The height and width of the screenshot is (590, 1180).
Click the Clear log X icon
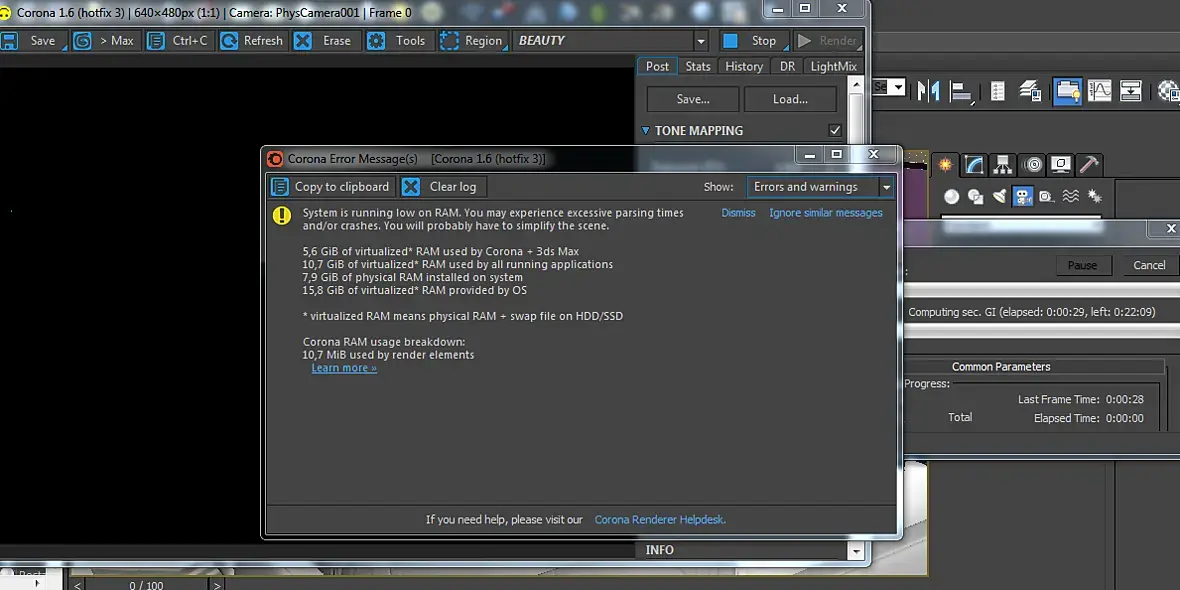click(x=411, y=187)
